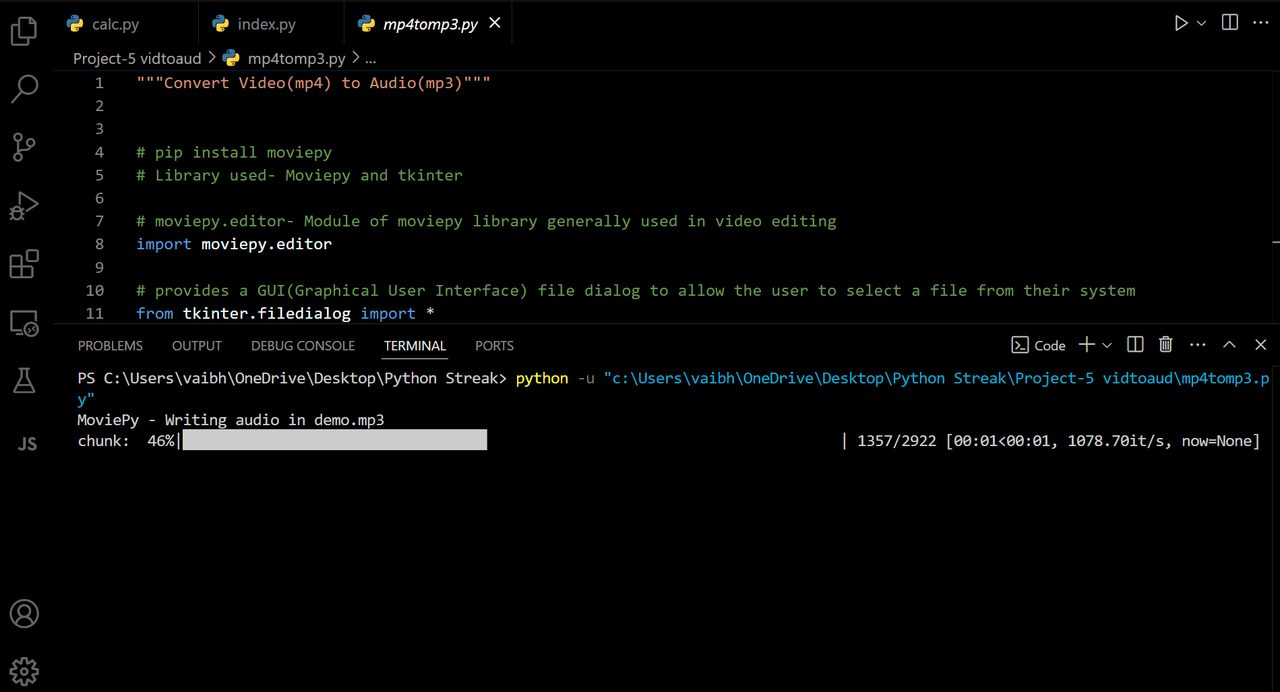Select the mp4tomp3.py tab
The image size is (1280, 692).
point(431,24)
